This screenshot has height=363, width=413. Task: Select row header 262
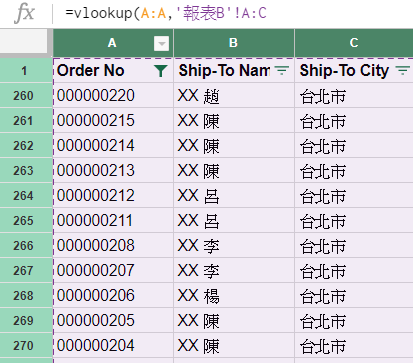pyautogui.click(x=26, y=145)
